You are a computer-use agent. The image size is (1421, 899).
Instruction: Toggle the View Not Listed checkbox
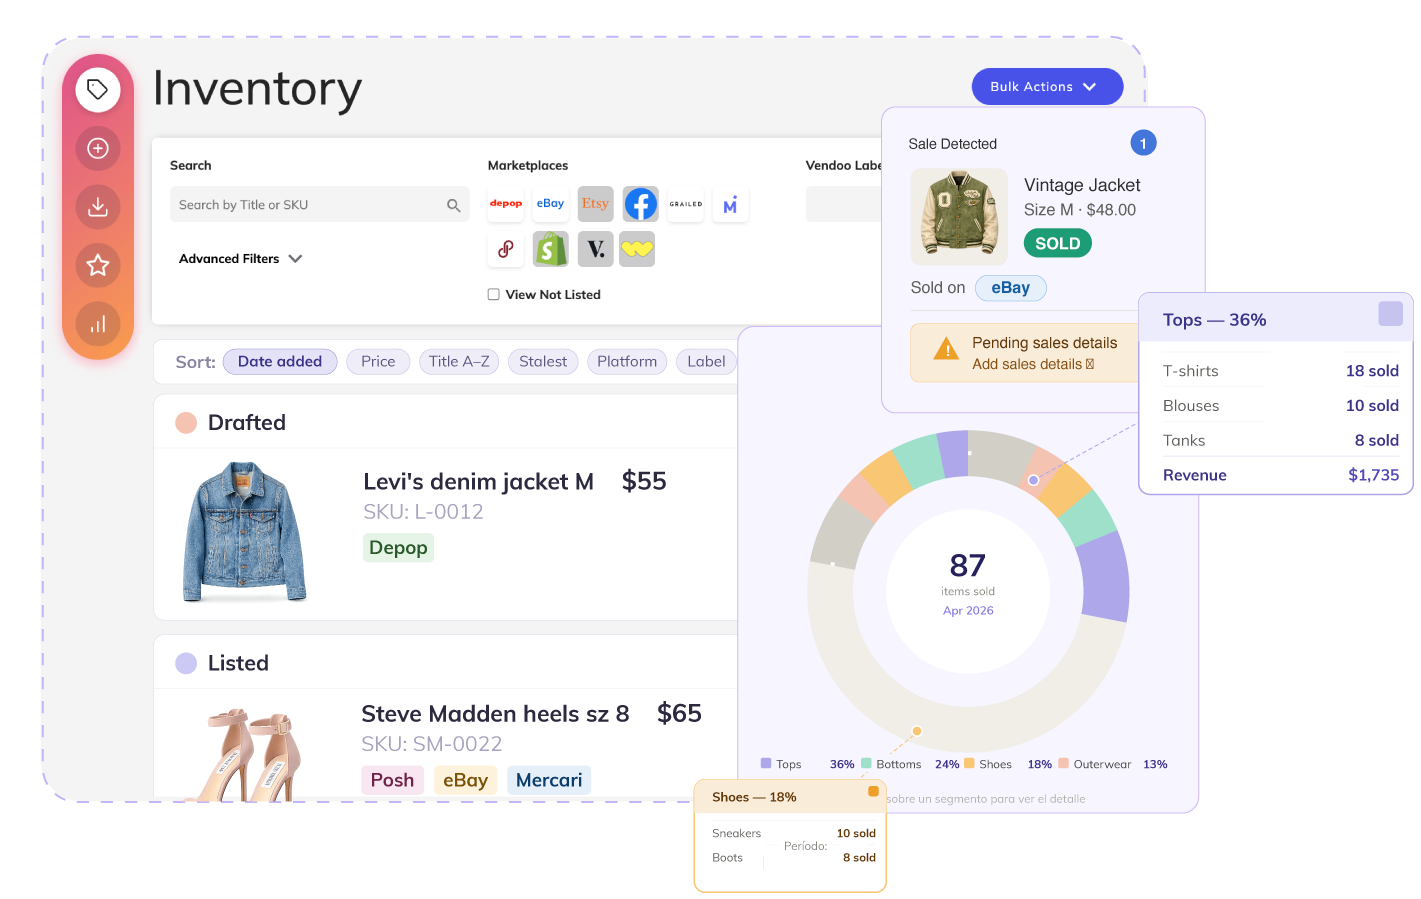pyautogui.click(x=493, y=294)
